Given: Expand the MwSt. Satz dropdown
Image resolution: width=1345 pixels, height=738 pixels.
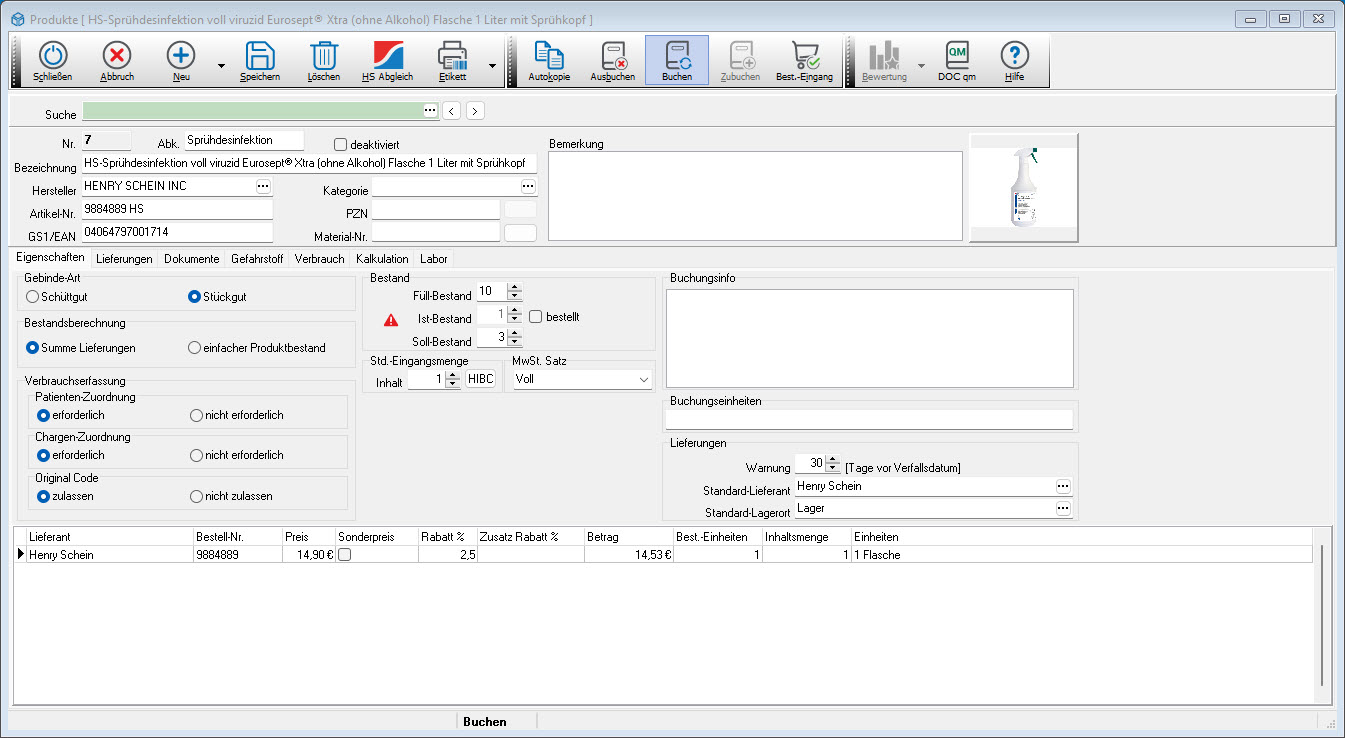Looking at the screenshot, I should click(x=642, y=380).
